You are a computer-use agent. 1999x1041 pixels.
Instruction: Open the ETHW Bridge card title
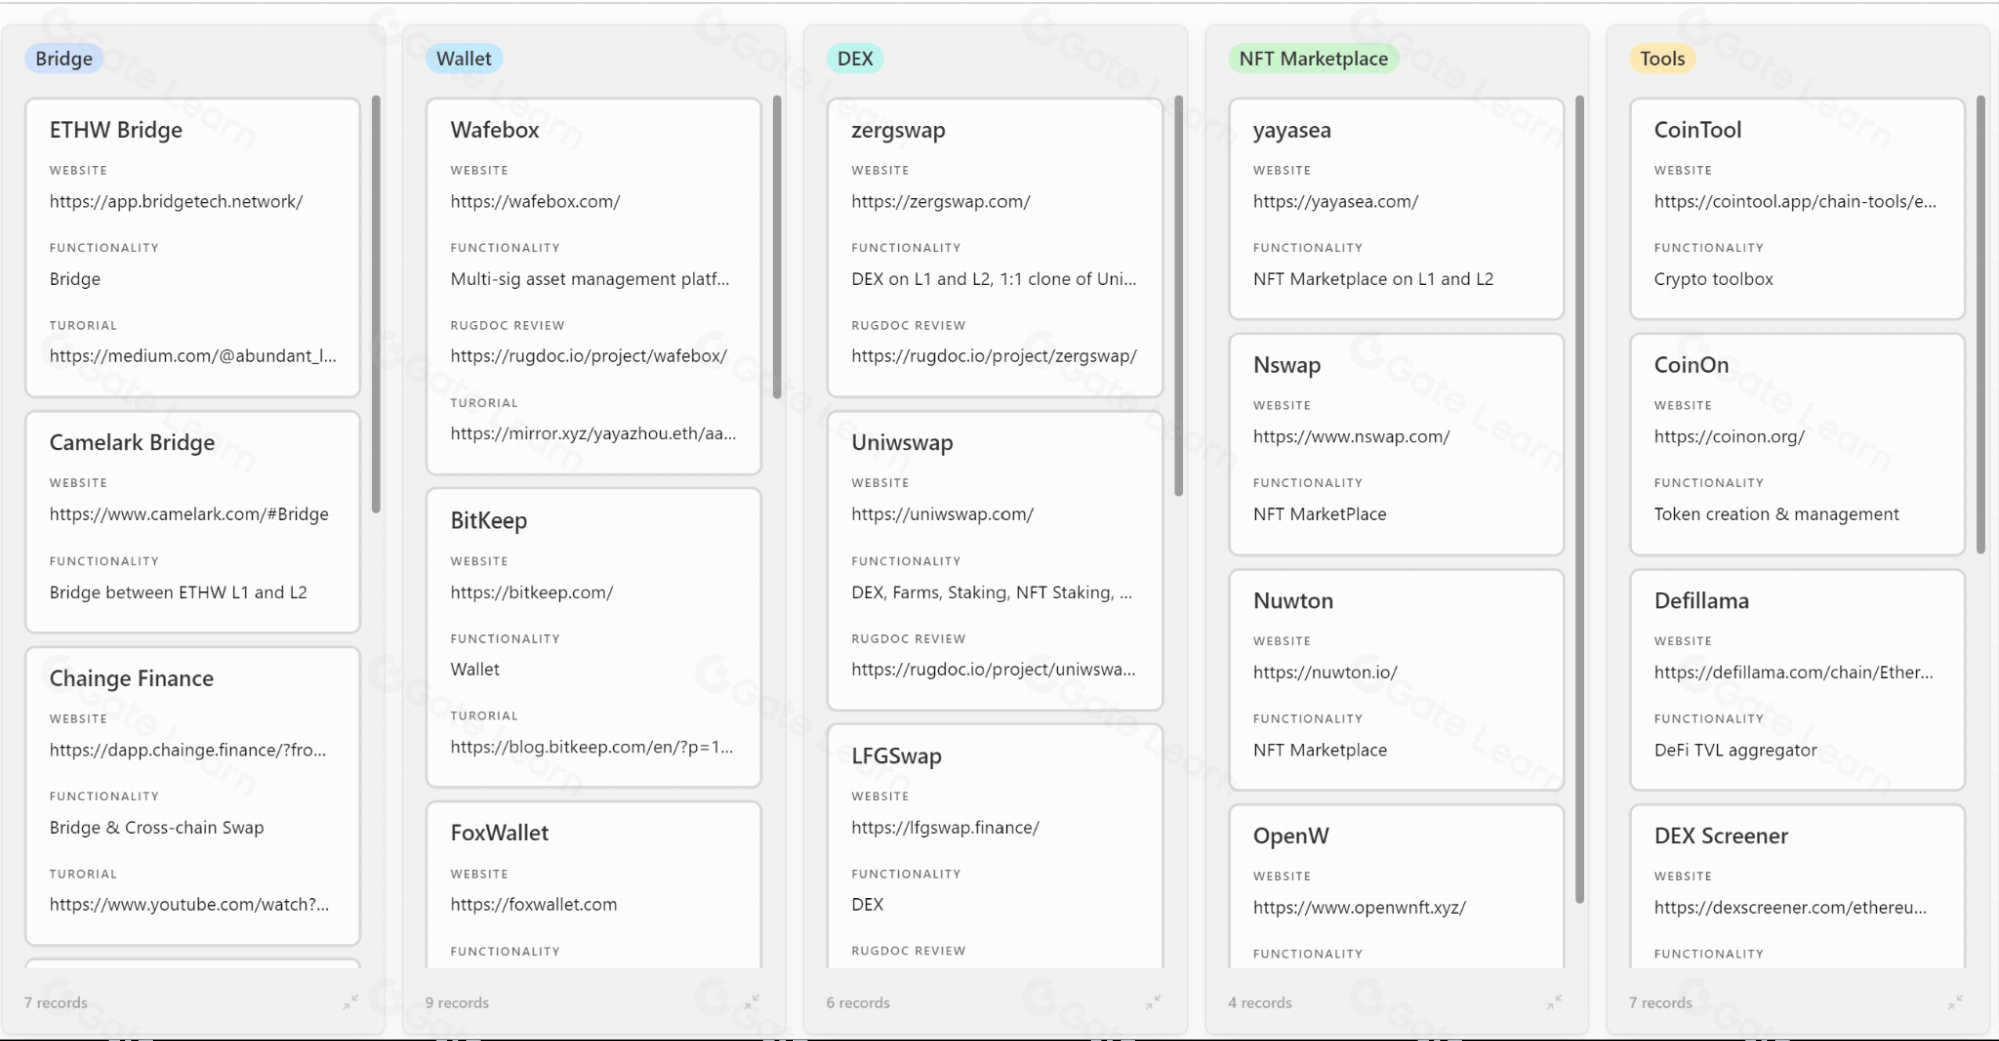[116, 130]
